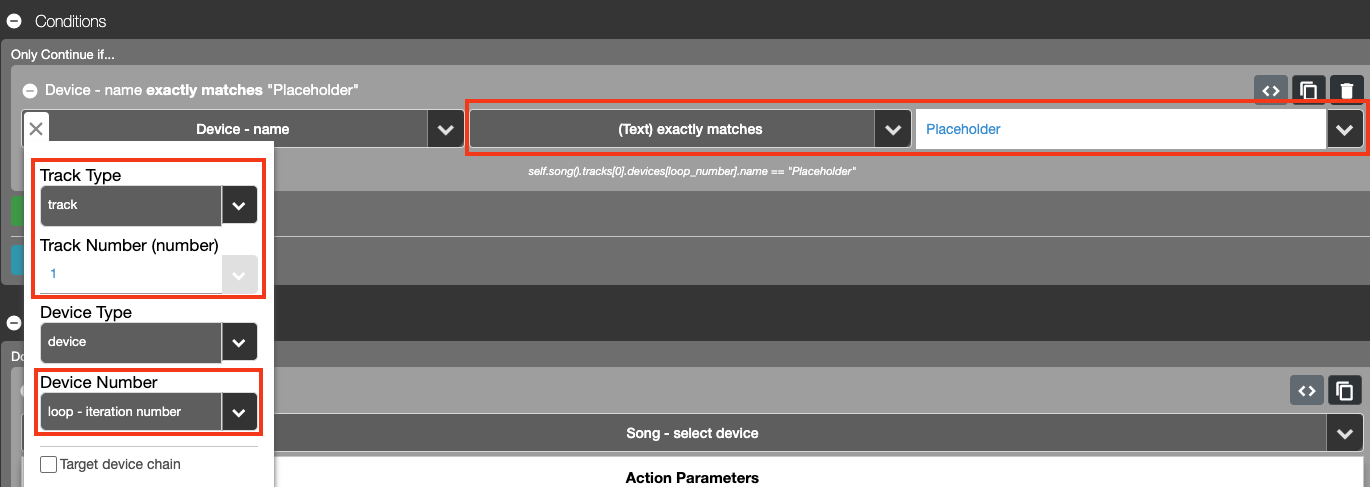Duplicate the Song select device action
This screenshot has height=487, width=1370.
pos(1345,390)
